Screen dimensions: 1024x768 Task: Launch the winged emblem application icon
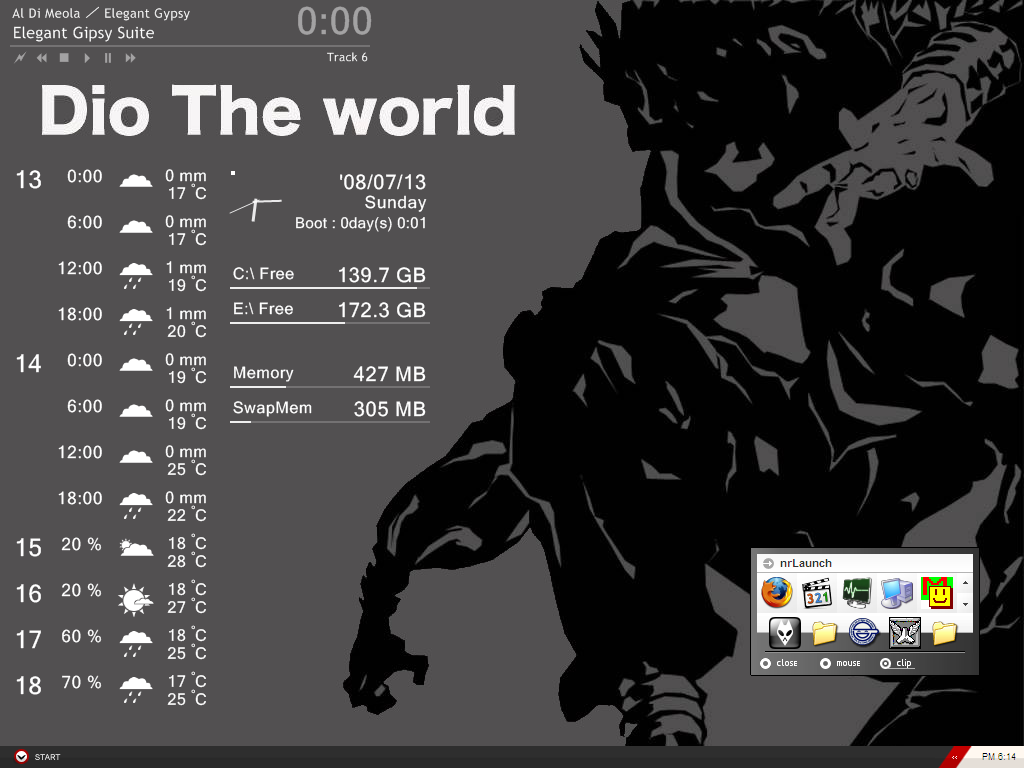[904, 632]
